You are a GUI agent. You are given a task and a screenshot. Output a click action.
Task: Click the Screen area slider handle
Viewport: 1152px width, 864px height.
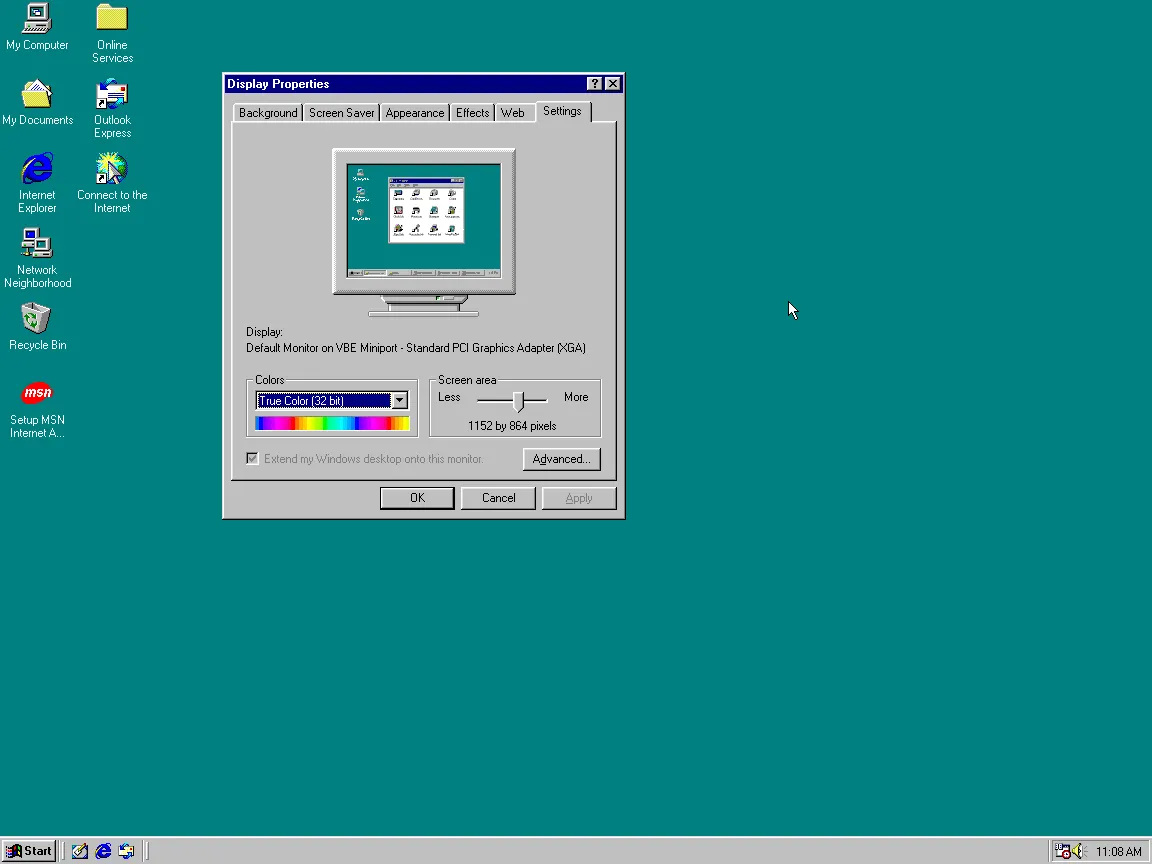518,400
